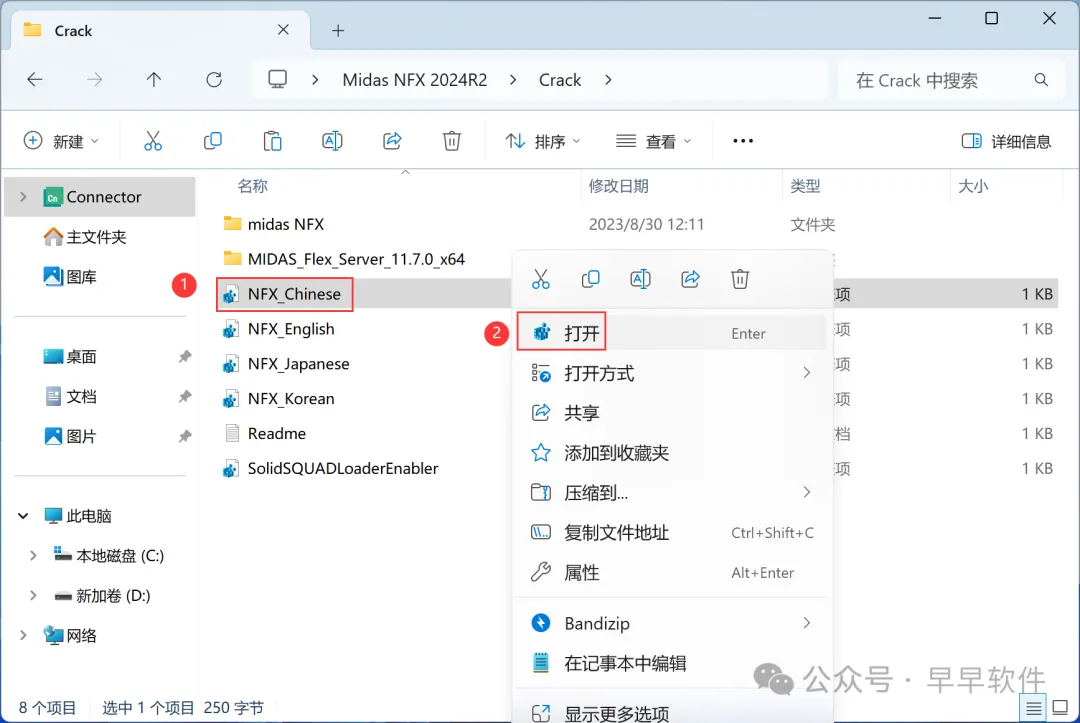This screenshot has height=723, width=1080.
Task: Open 主文件夹 in the sidebar
Action: point(85,238)
